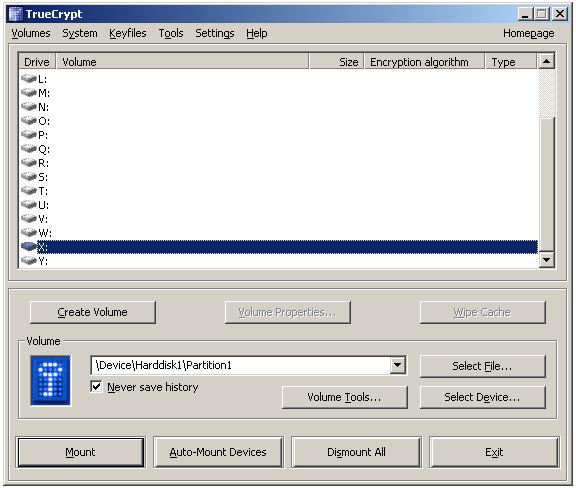Click the drive icon for Q:
Screen dimensions: 576x488
(29, 148)
